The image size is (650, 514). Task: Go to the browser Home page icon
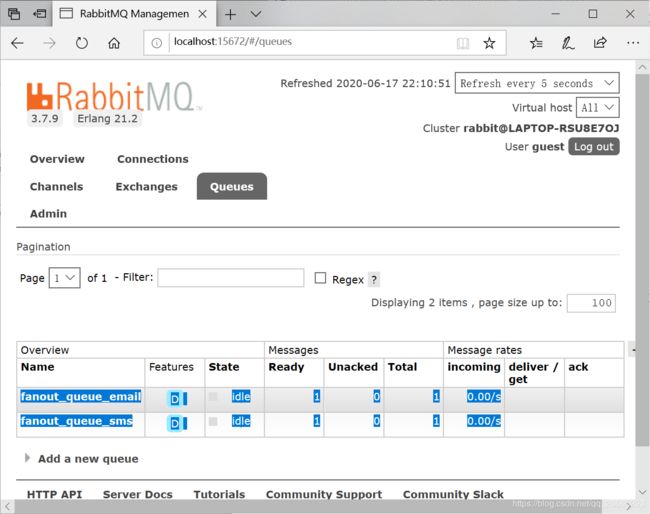tap(114, 43)
